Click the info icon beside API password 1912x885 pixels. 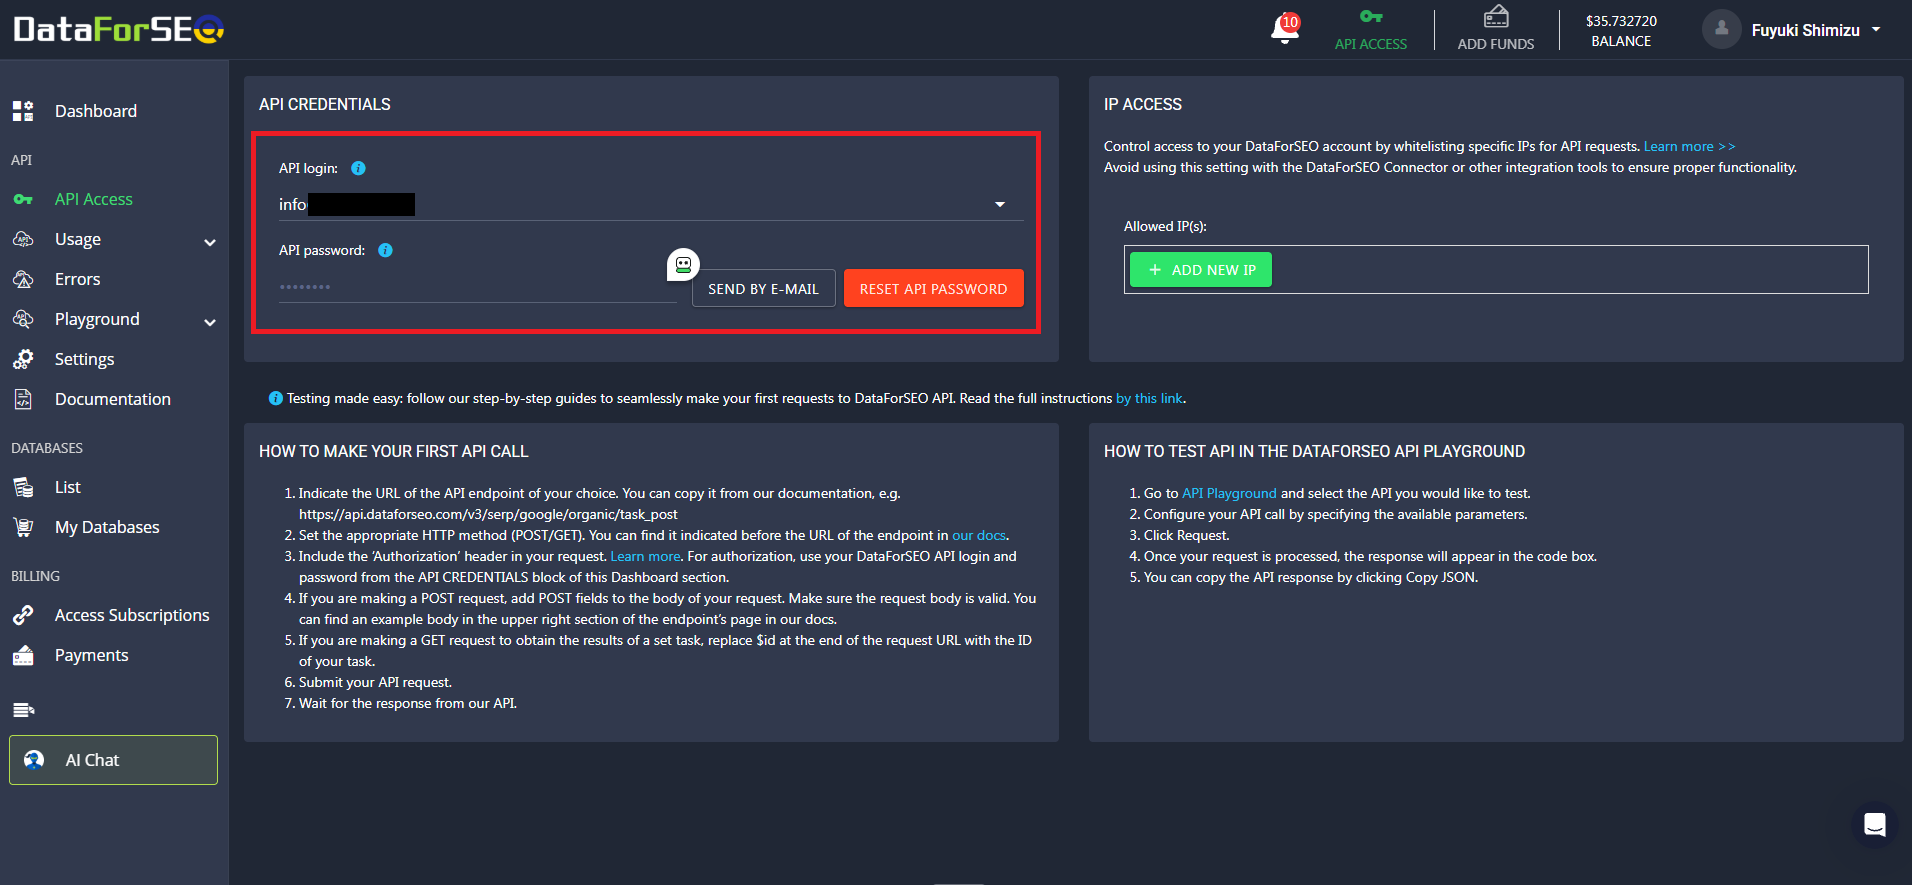click(x=385, y=250)
